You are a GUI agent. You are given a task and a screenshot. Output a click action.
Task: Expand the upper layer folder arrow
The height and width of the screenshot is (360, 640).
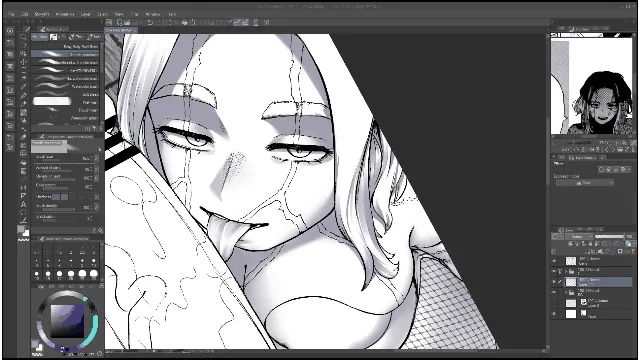pyautogui.click(x=566, y=271)
